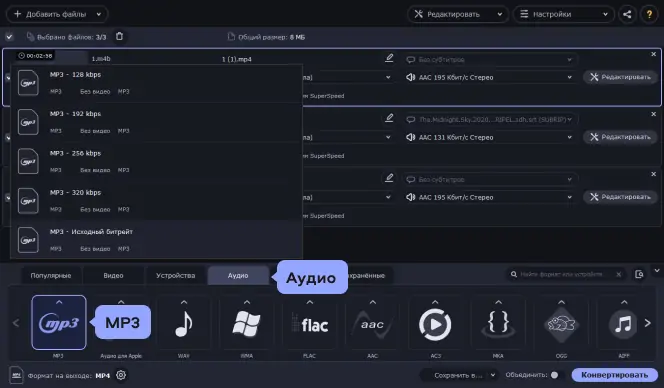Remove the first file with its X
664x388 pixels.
653,54
